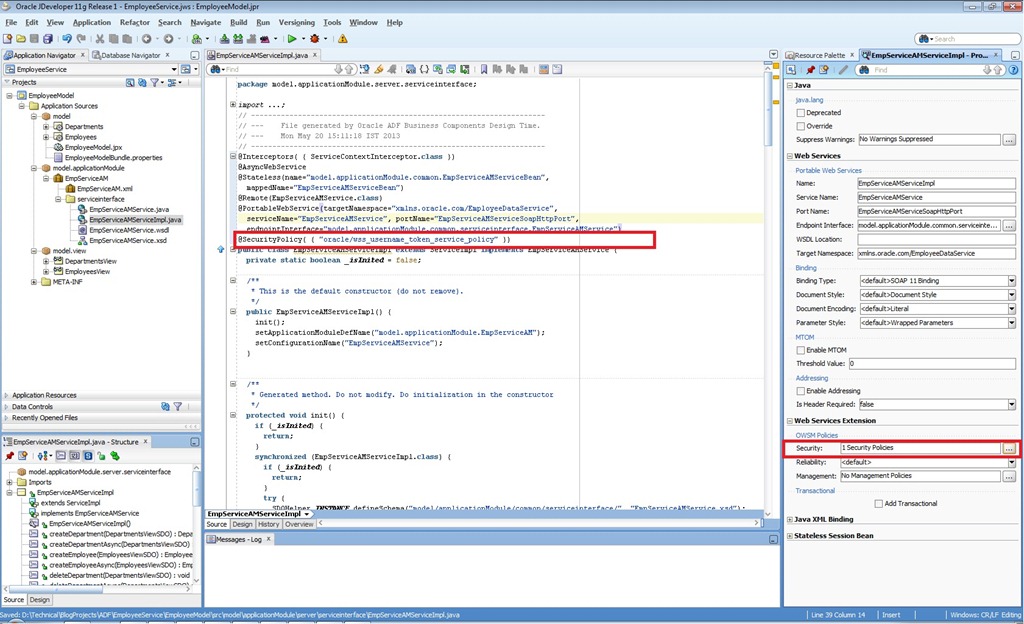The image size is (1024, 624).
Task: Click the Cut scissors icon
Action: (98, 39)
